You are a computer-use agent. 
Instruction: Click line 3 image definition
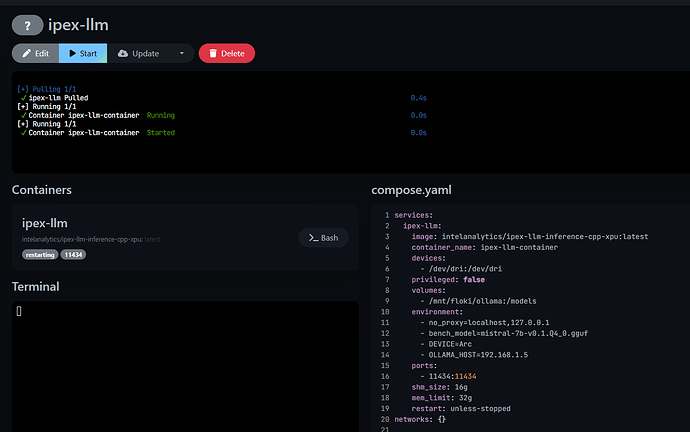tap(530, 237)
